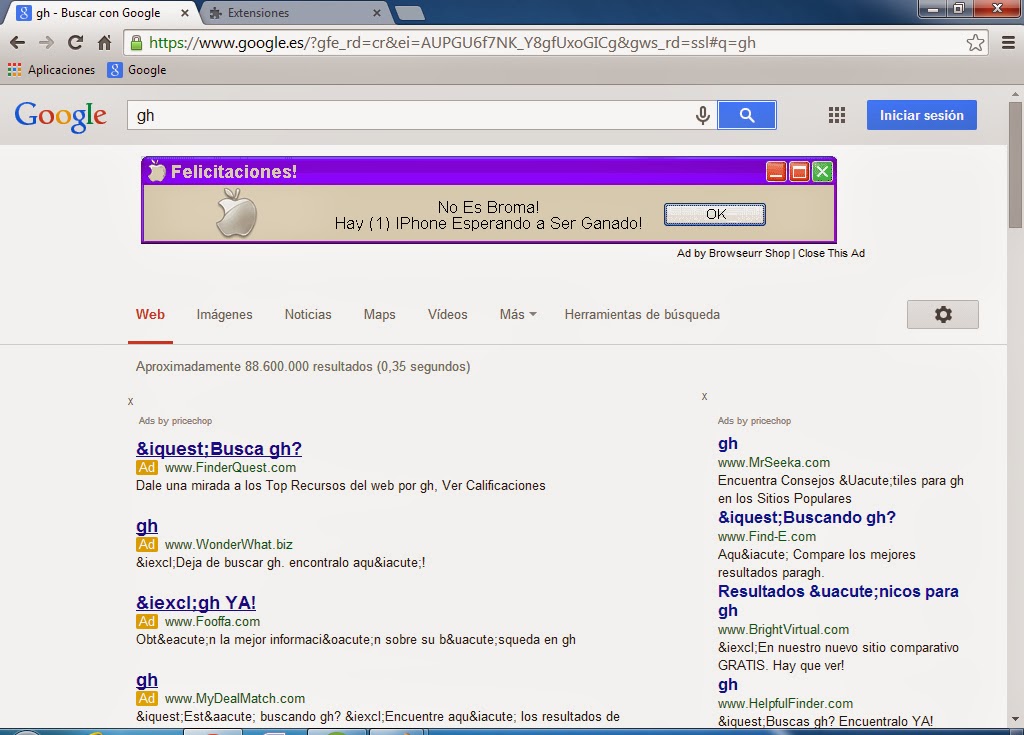Click the www.Fooffa.com URL text

212,622
